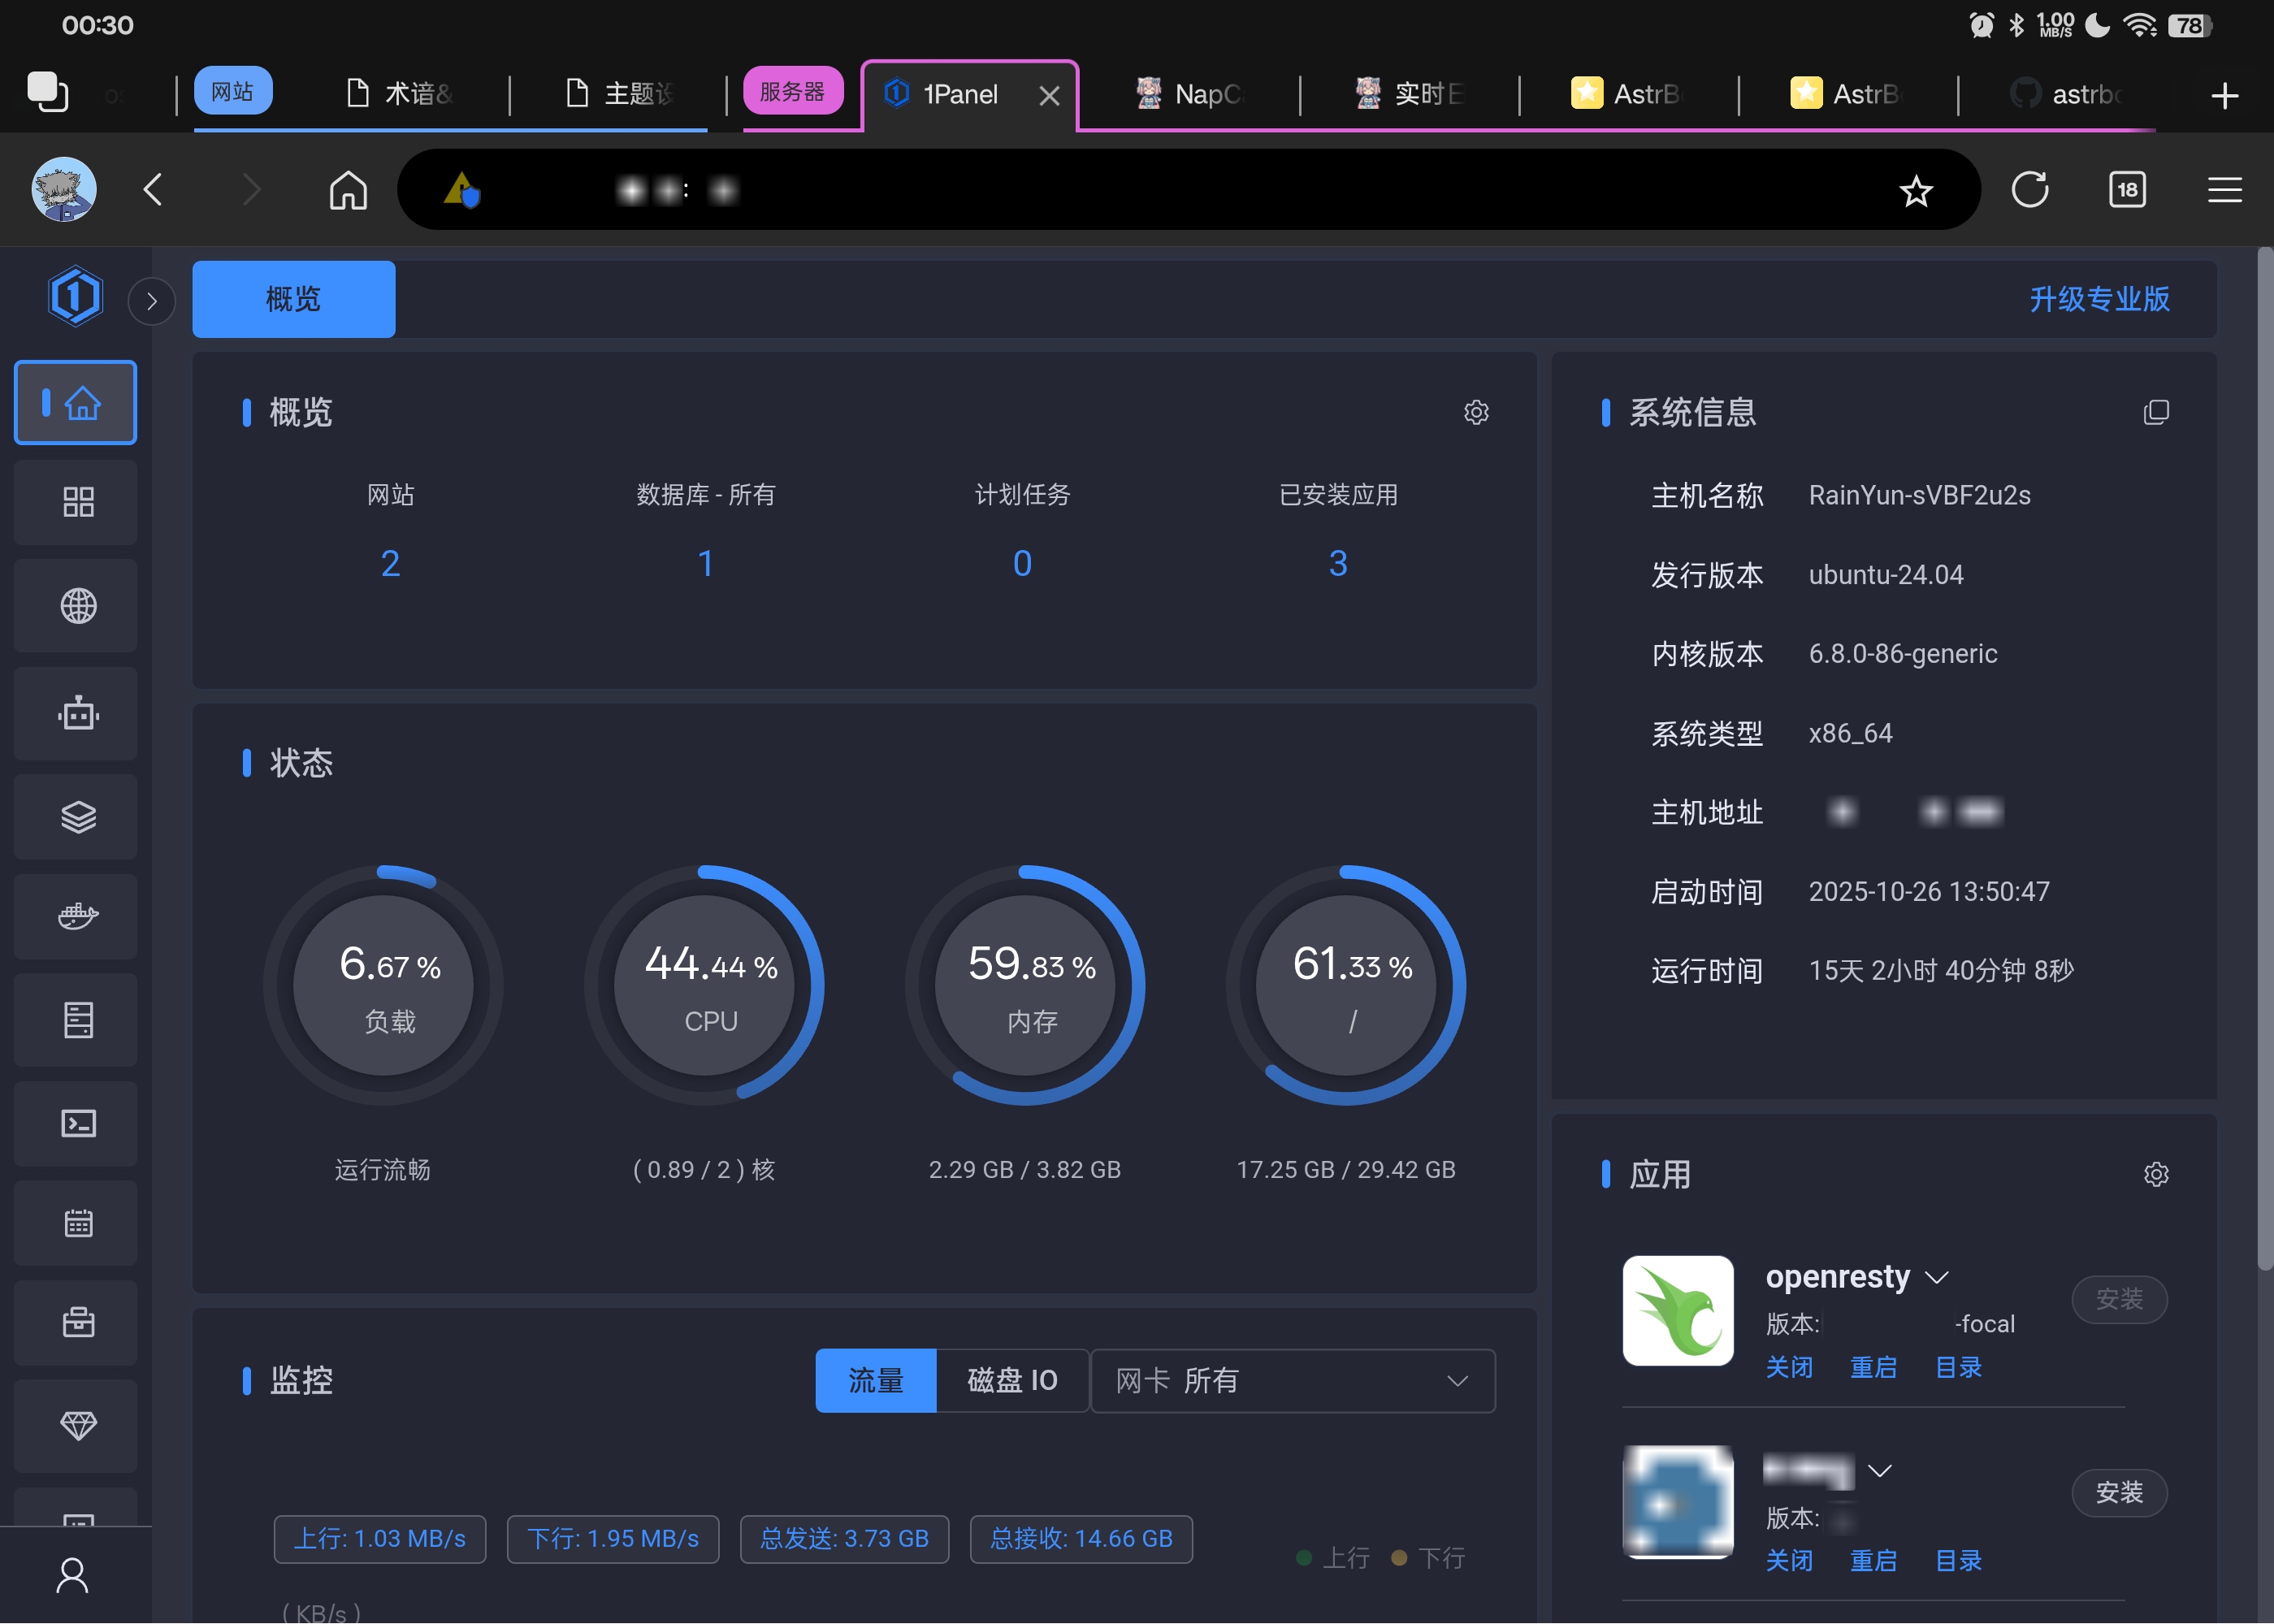Screen dimensions: 2274x1624
Task: Open the Docker containers sidebar icon
Action: tap(77, 916)
